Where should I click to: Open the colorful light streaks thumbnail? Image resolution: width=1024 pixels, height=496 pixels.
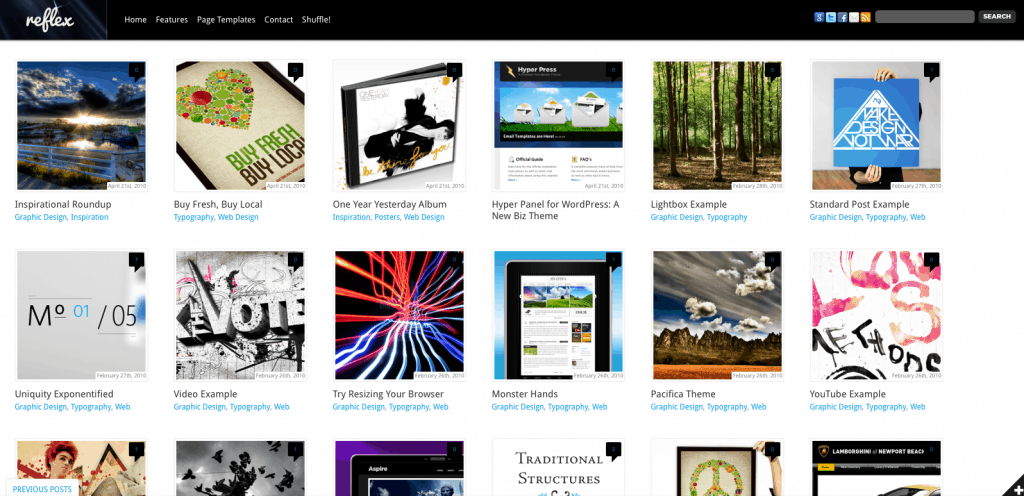(399, 315)
